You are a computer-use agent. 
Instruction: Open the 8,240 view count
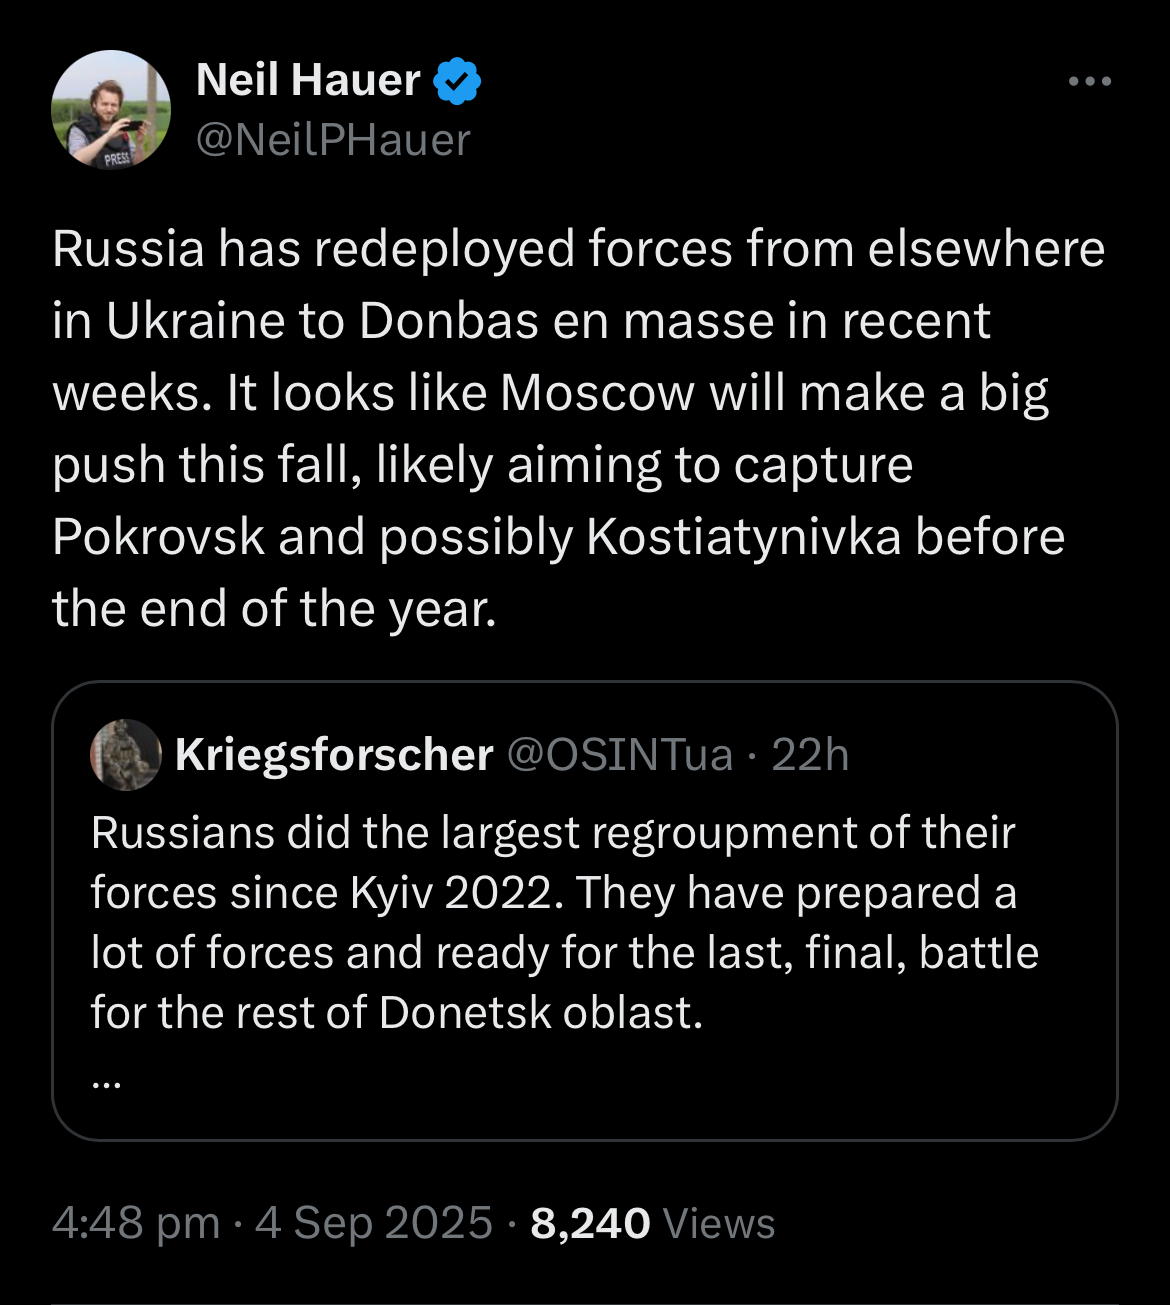590,1223
